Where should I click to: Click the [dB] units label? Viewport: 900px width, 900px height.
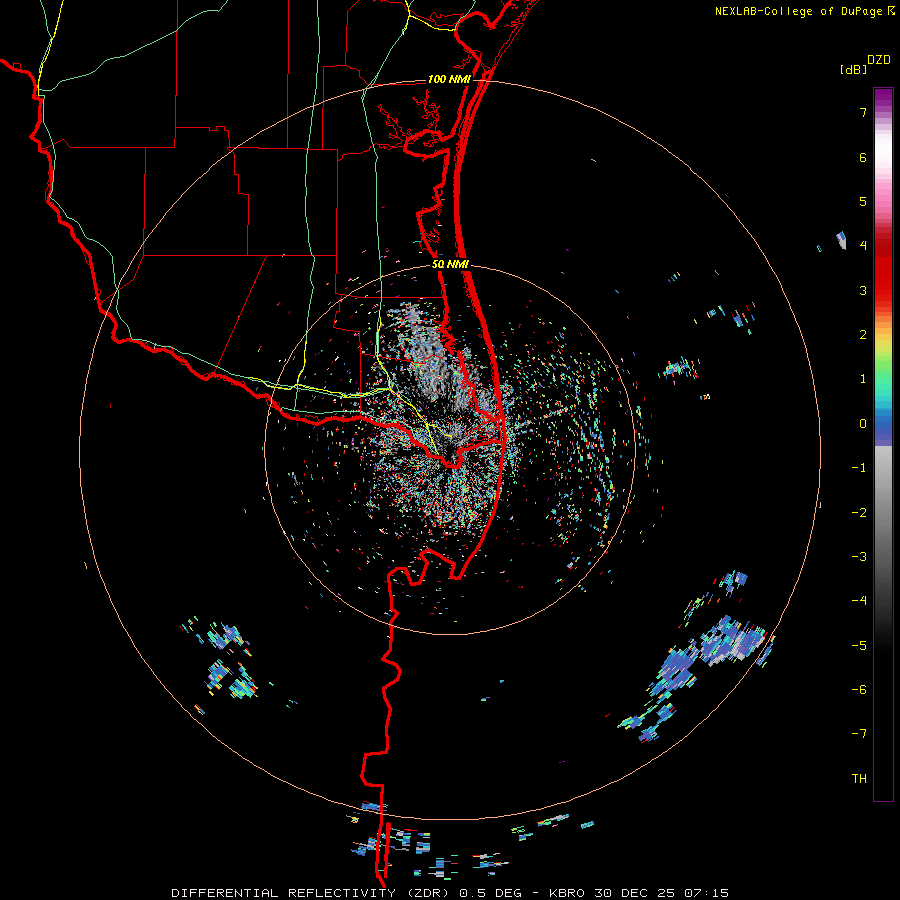point(853,69)
